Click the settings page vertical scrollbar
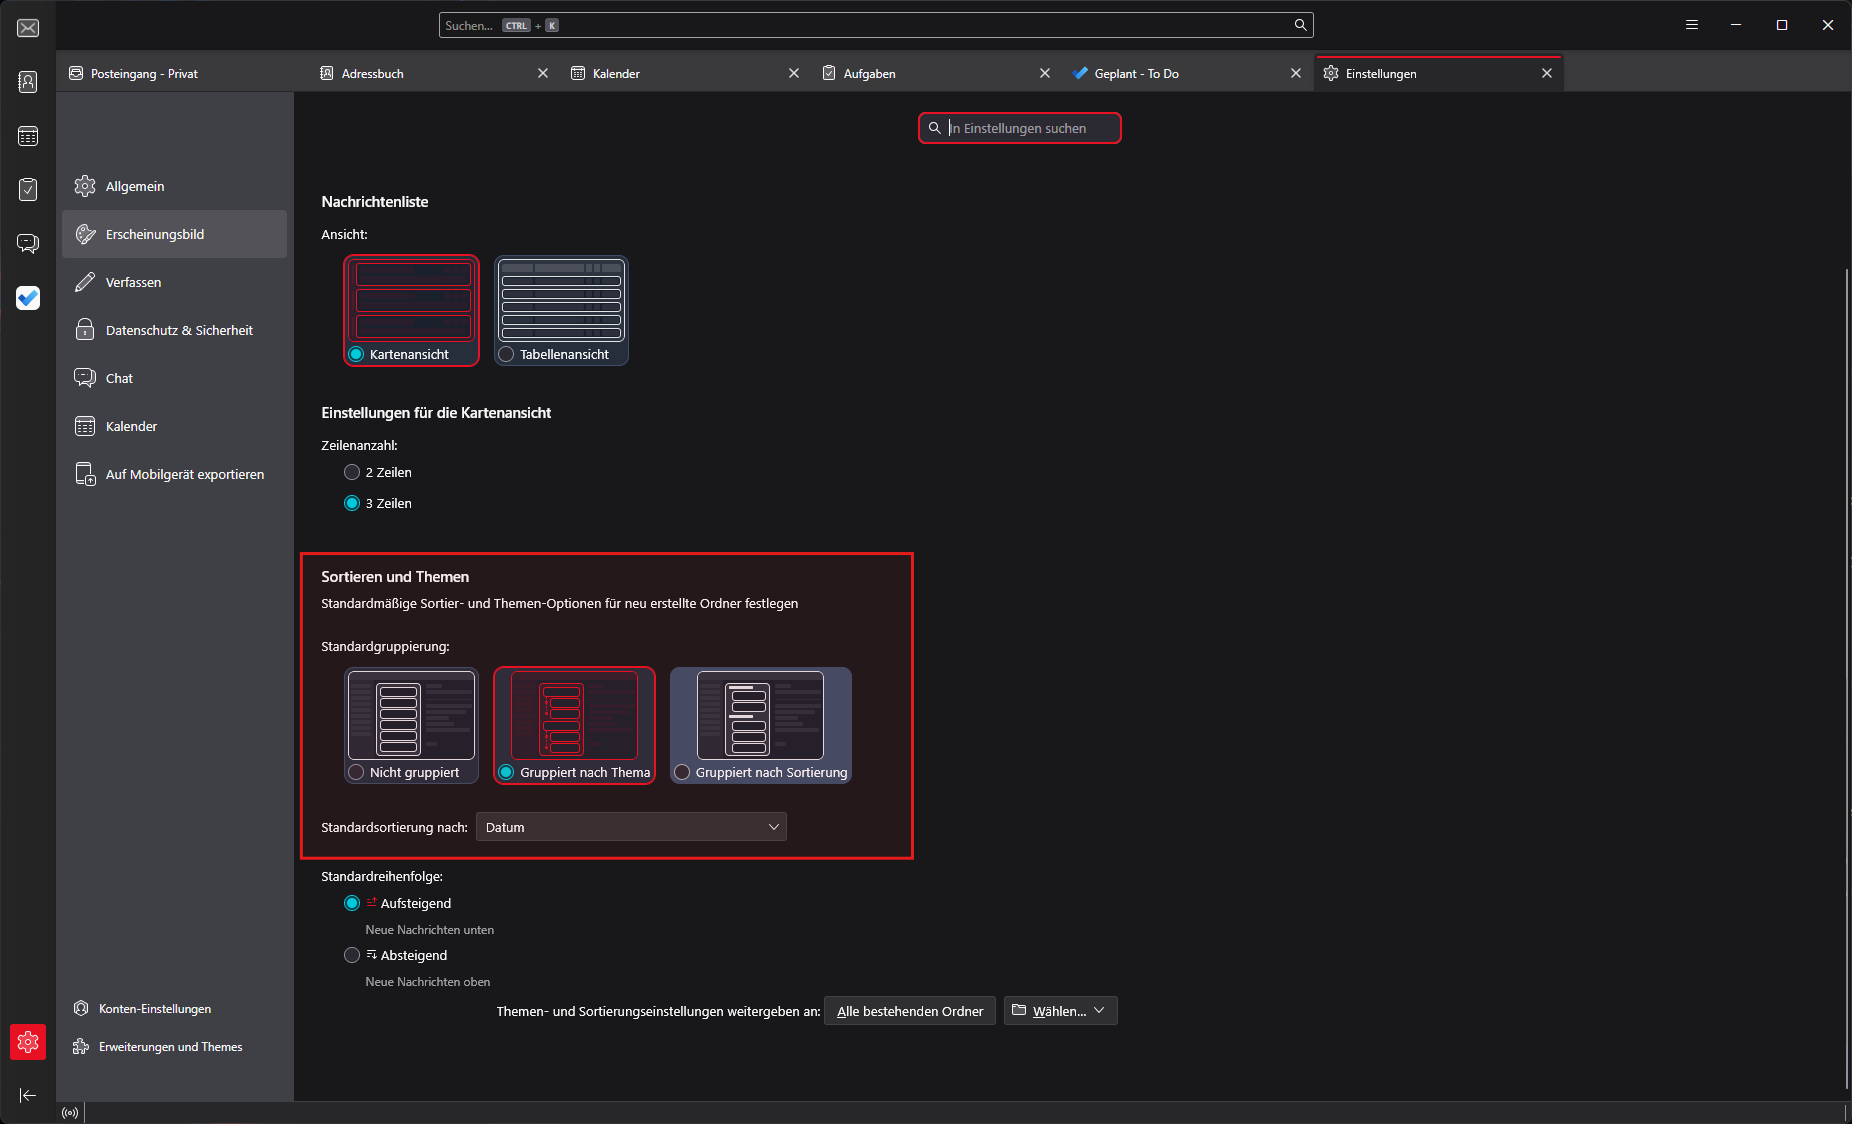This screenshot has height=1124, width=1852. pos(1846,680)
